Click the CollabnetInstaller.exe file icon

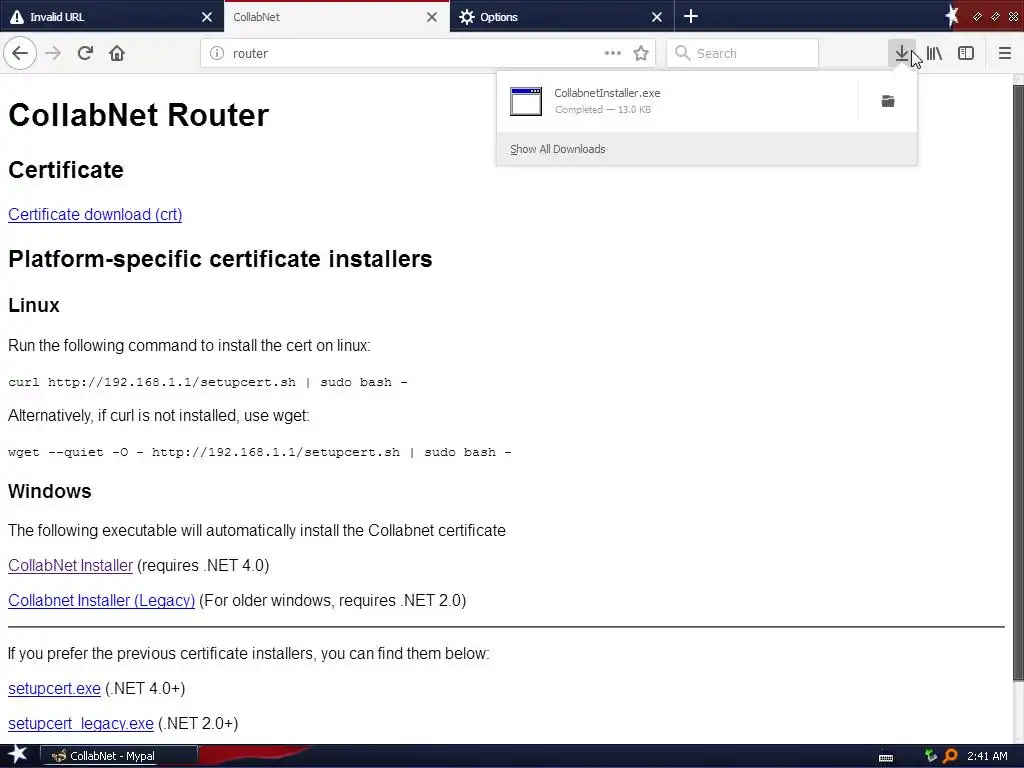tap(526, 101)
